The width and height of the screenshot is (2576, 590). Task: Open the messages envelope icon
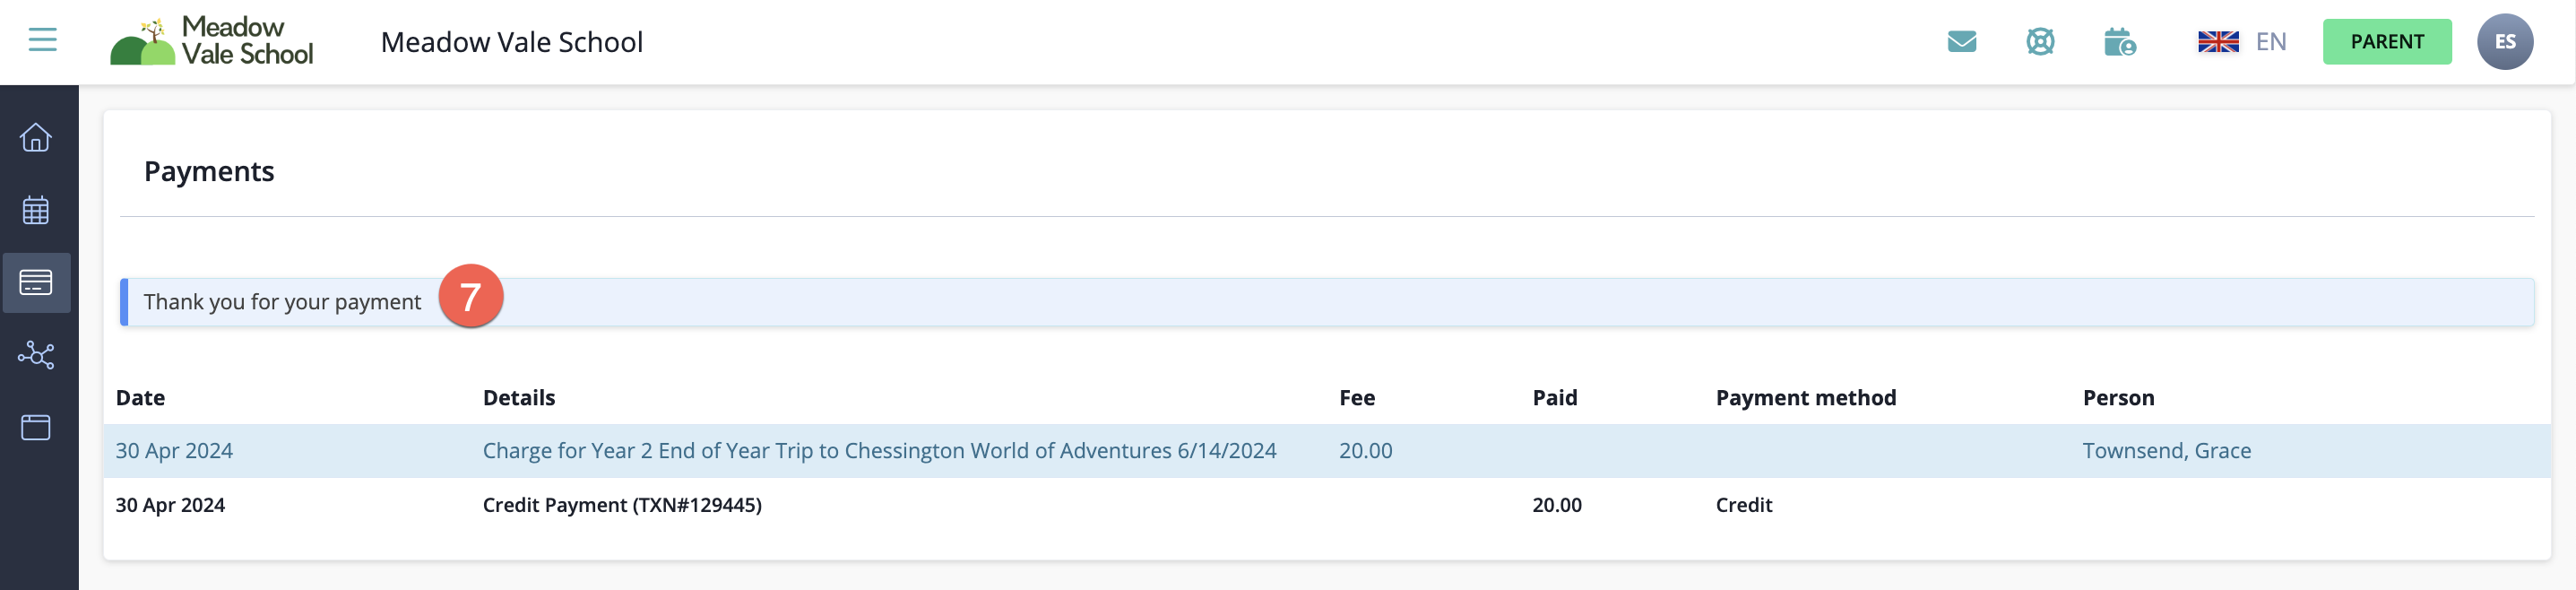pos(1961,42)
